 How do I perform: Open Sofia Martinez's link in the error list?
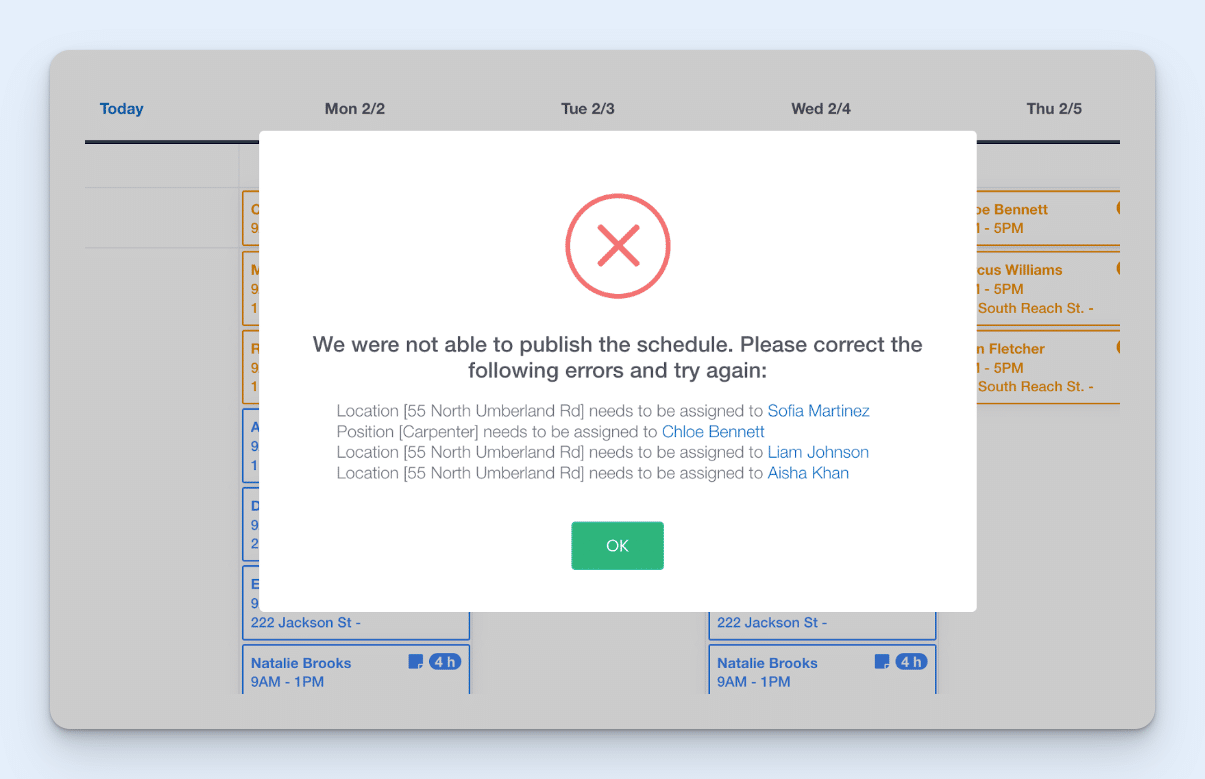click(x=818, y=410)
